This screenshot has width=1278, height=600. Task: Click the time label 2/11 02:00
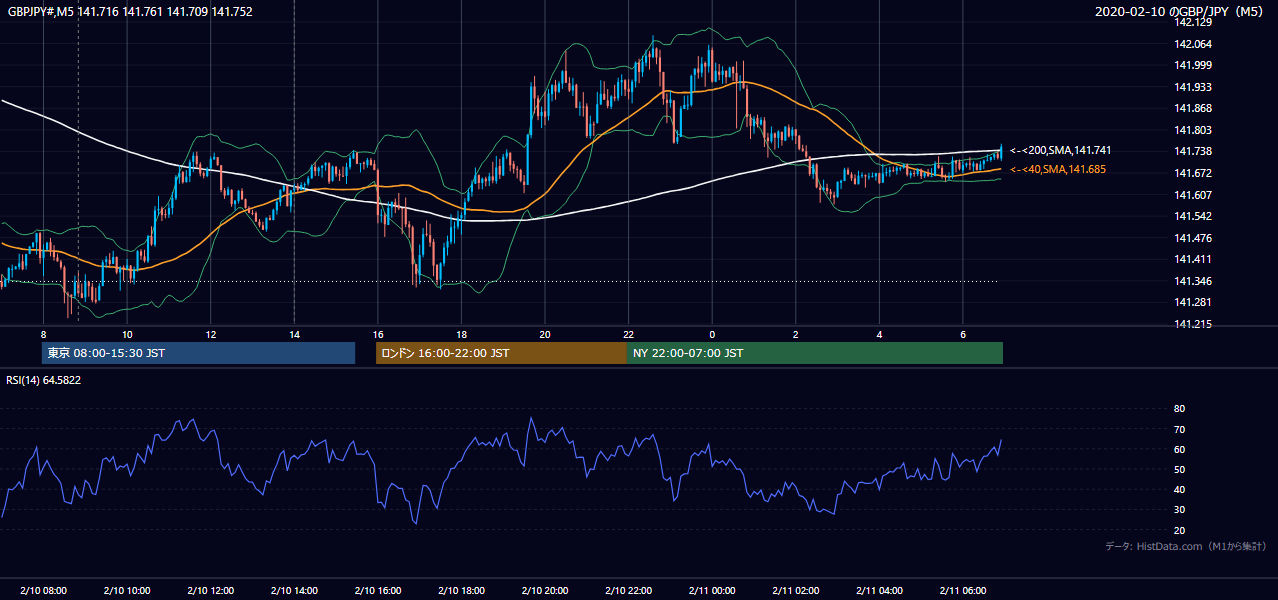pyautogui.click(x=795, y=591)
